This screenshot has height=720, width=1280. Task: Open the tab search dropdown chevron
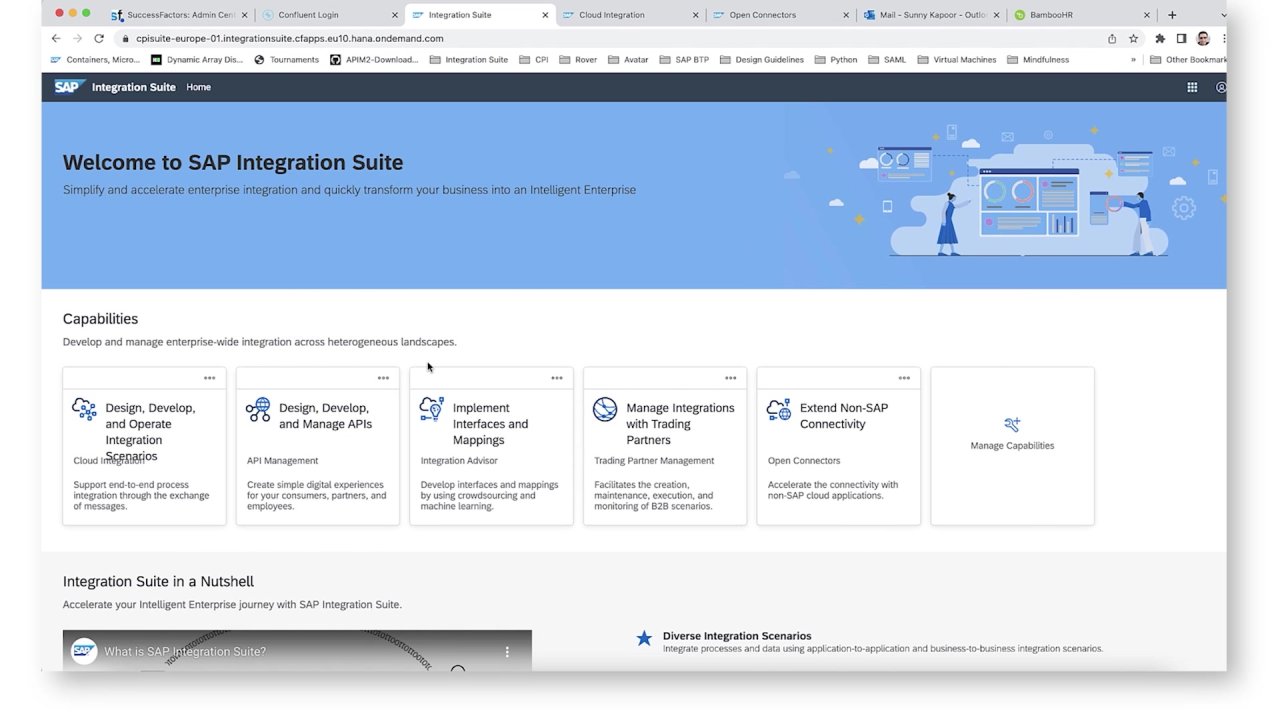click(x=1223, y=15)
